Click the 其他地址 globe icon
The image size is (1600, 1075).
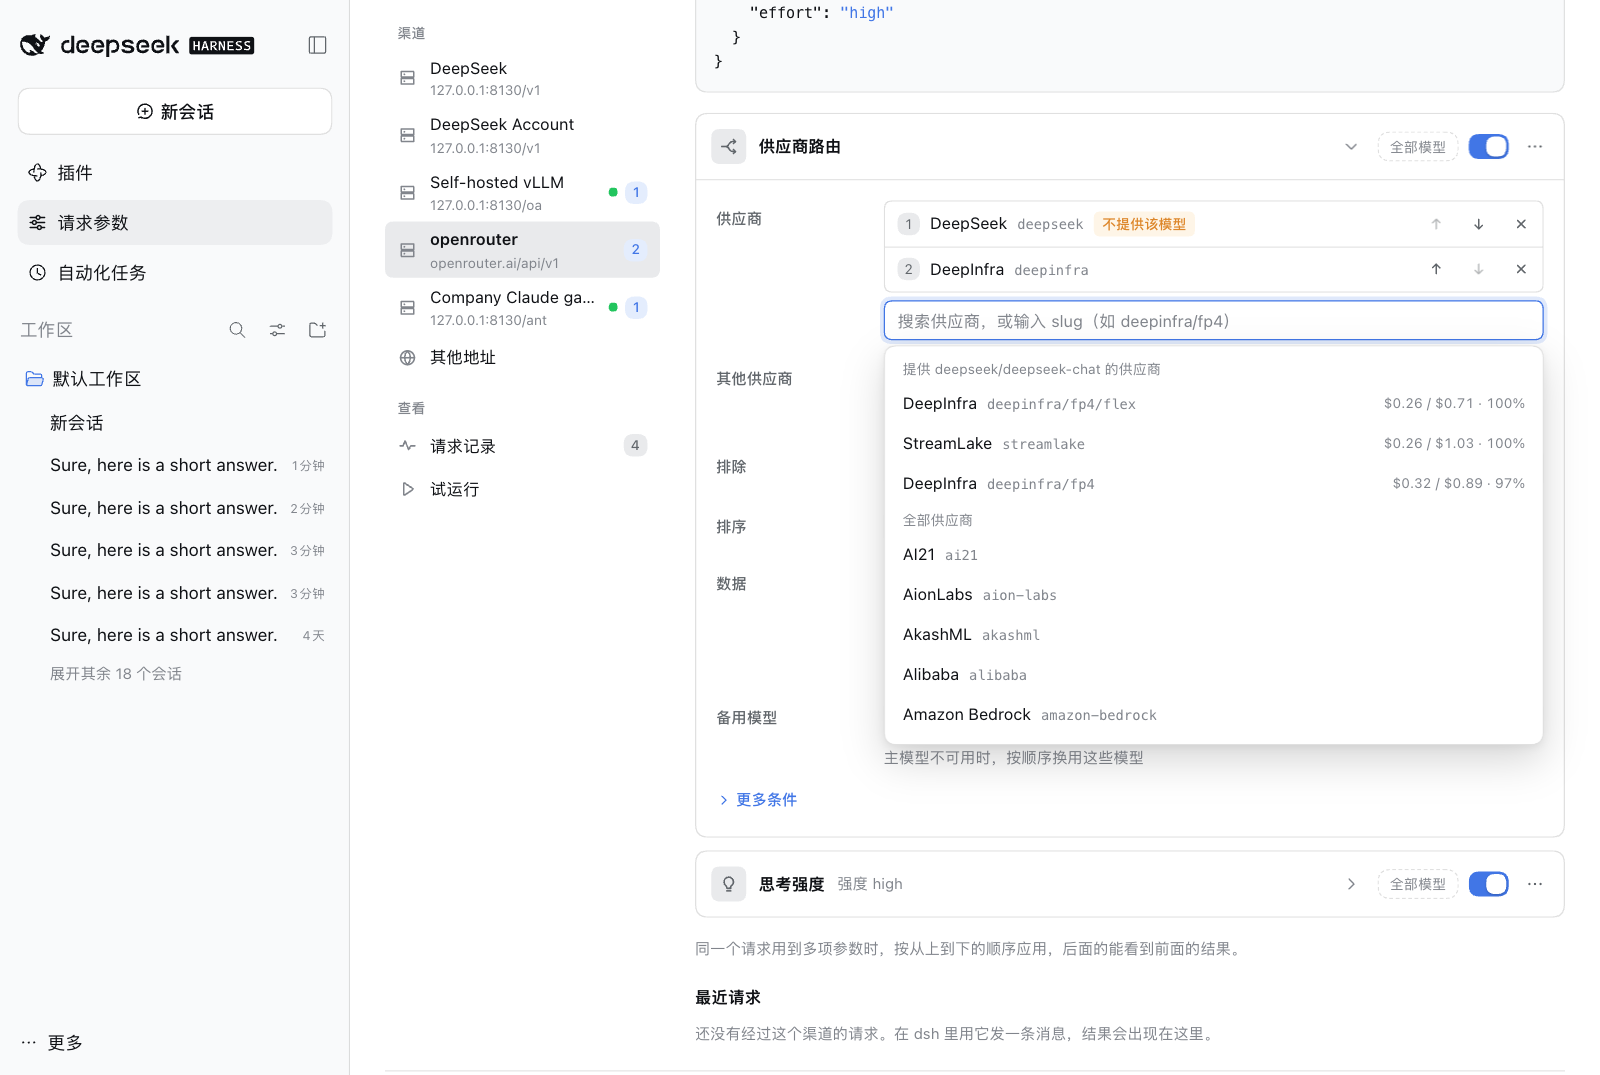pyautogui.click(x=408, y=358)
